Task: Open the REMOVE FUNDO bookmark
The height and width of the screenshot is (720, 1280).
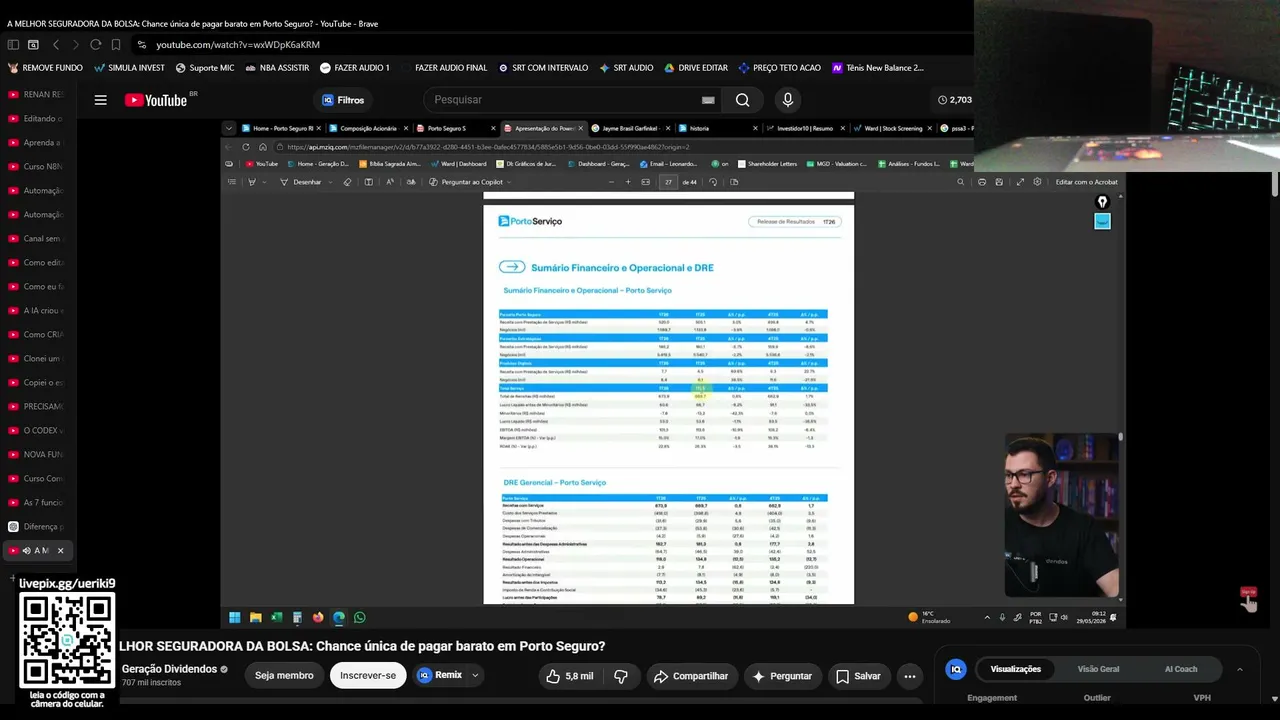Action: tap(46, 68)
